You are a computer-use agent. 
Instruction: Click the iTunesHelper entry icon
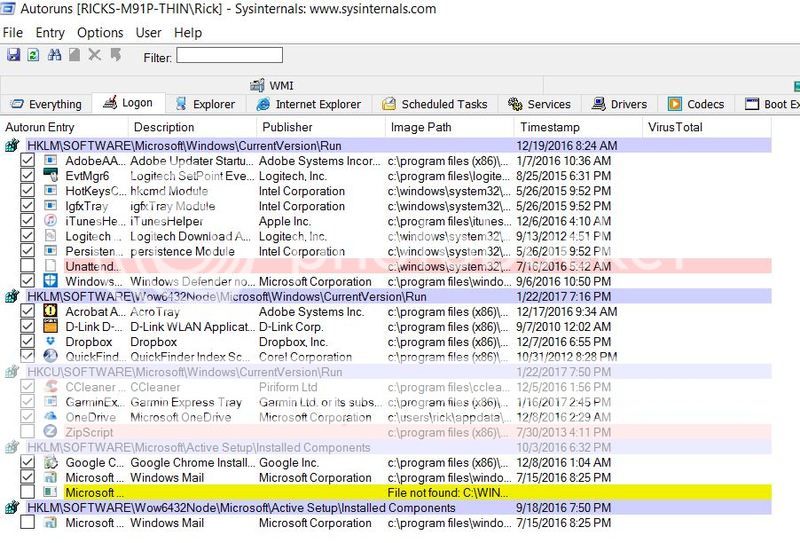51,221
